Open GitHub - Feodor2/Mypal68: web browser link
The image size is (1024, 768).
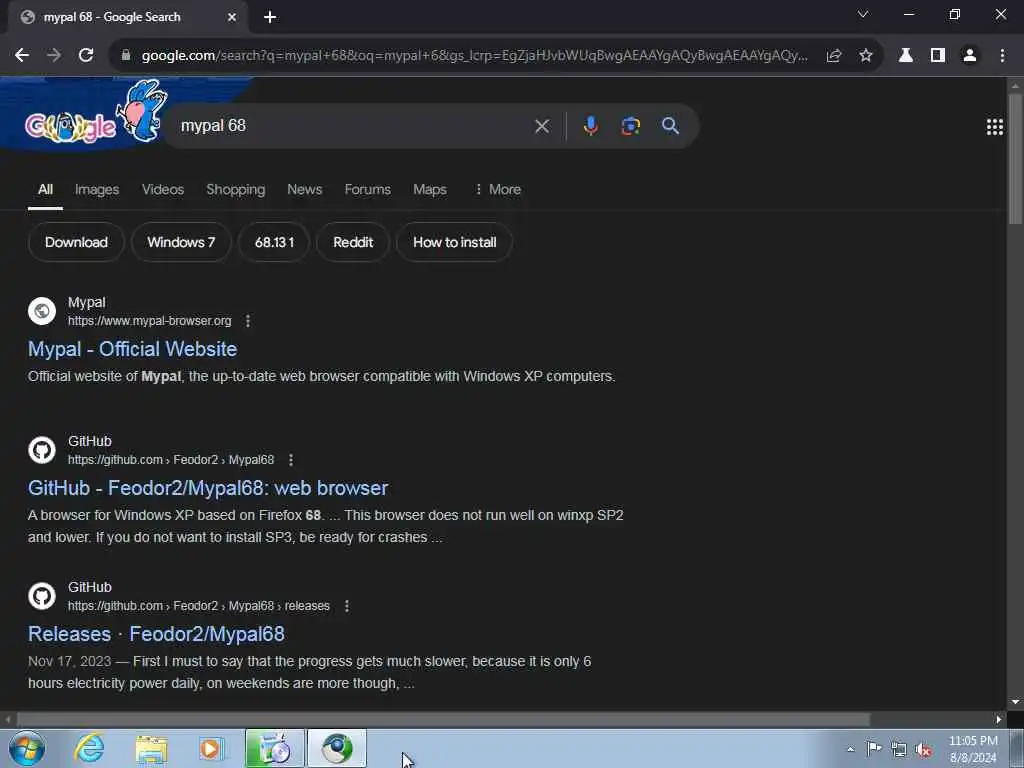(x=208, y=488)
